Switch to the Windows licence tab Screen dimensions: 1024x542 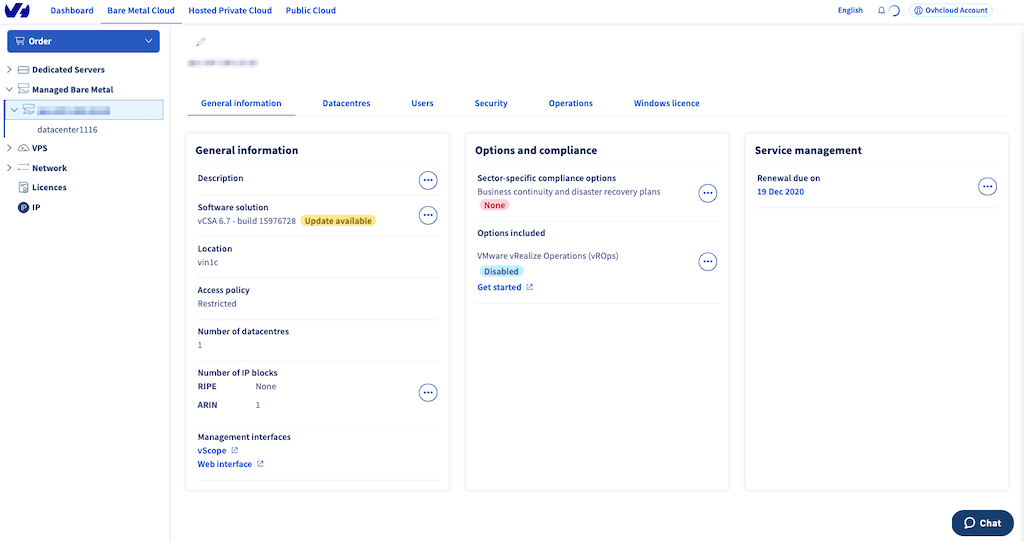[667, 103]
